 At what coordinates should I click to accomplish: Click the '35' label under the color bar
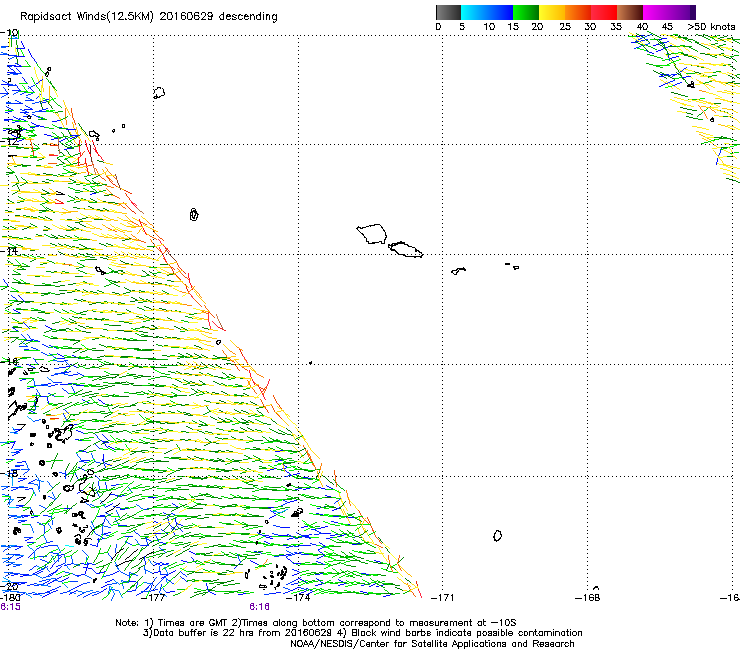tap(616, 27)
